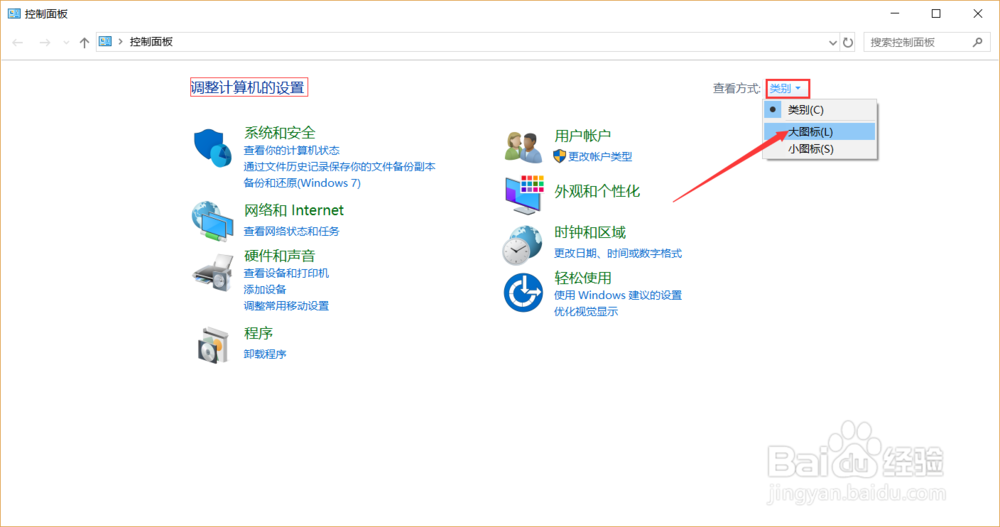Click the Forward navigation arrow
The image size is (1000, 527).
coord(45,42)
